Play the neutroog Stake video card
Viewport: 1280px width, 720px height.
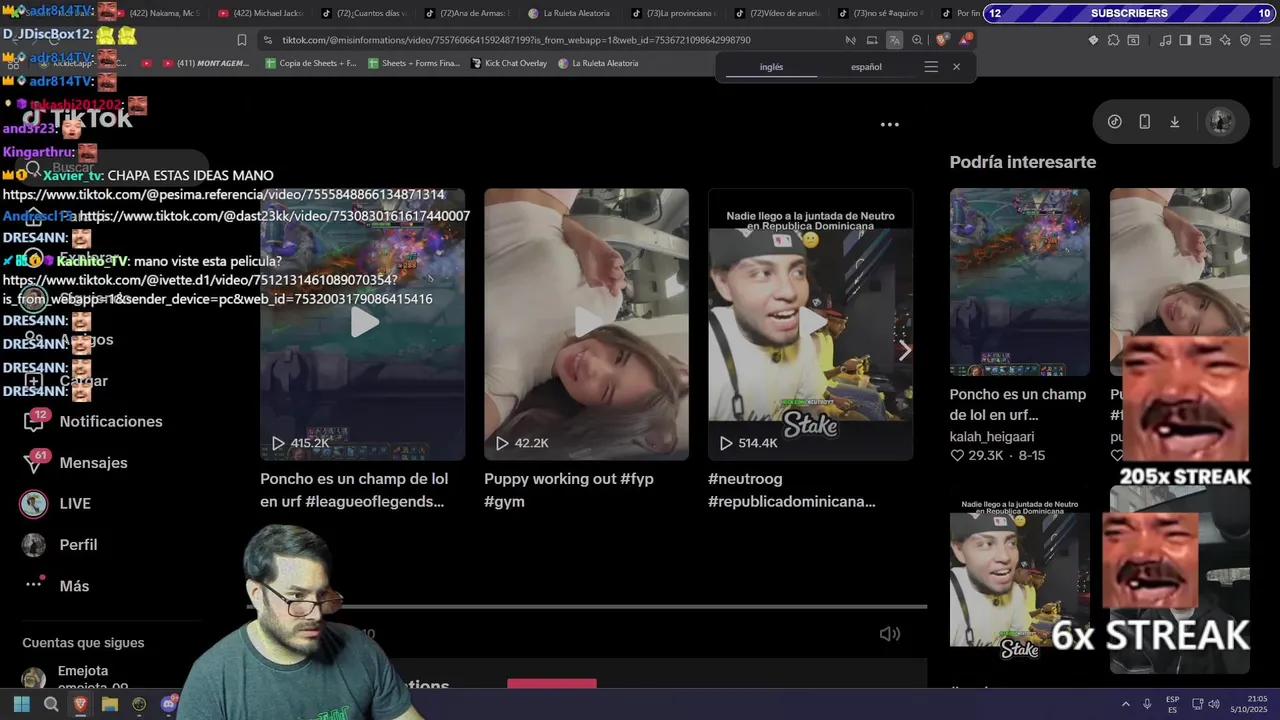810,324
